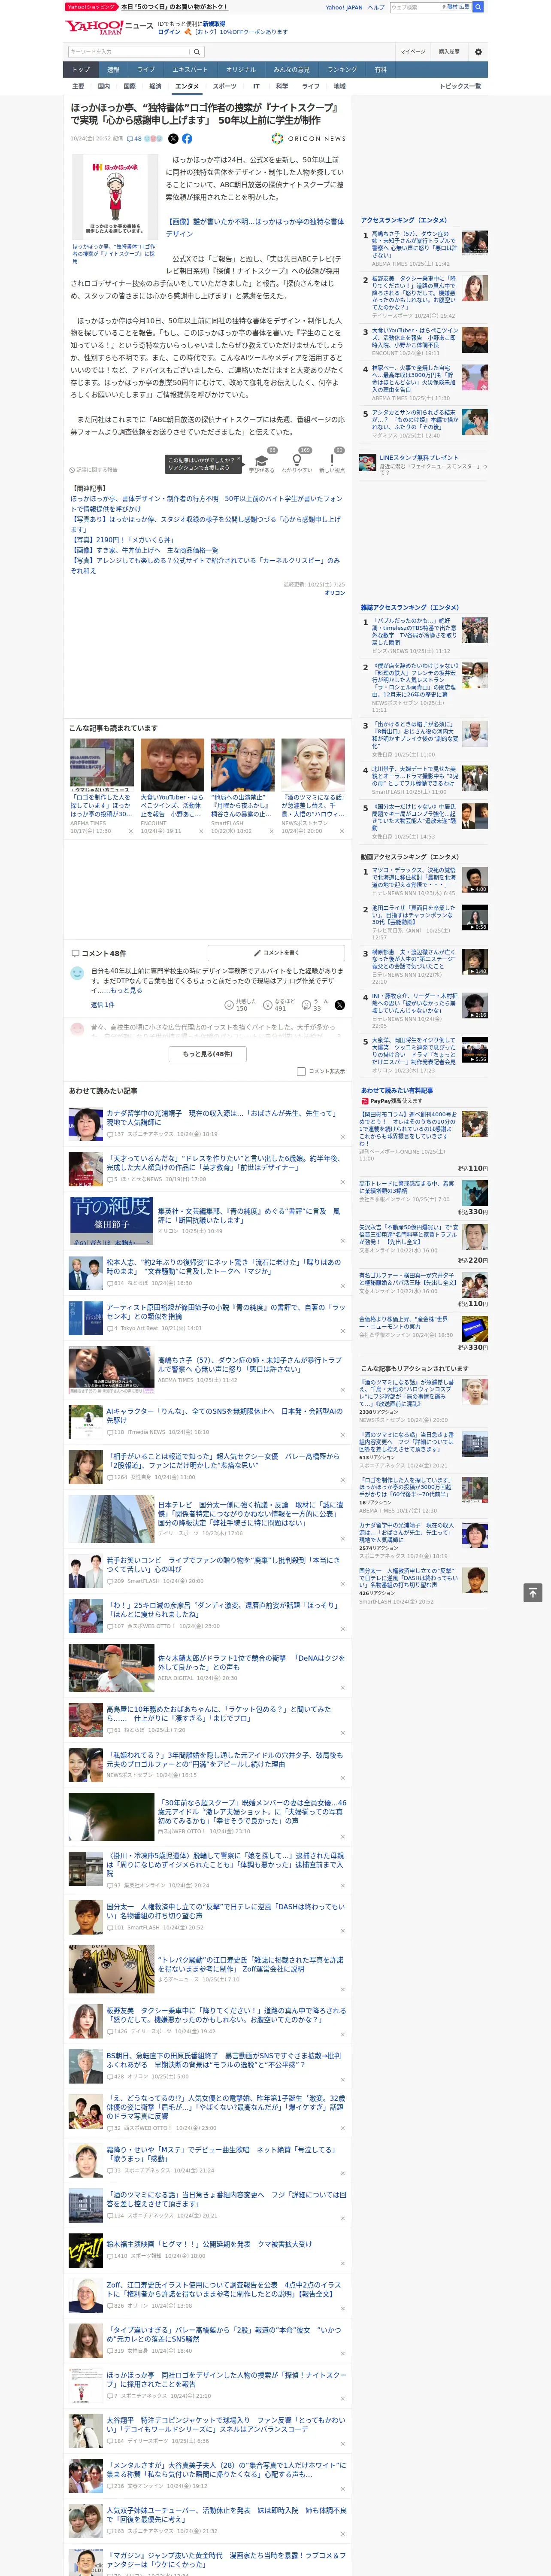The image size is (551, 2576).
Task: Click first commenter's blue avatar
Action: click(x=77, y=973)
